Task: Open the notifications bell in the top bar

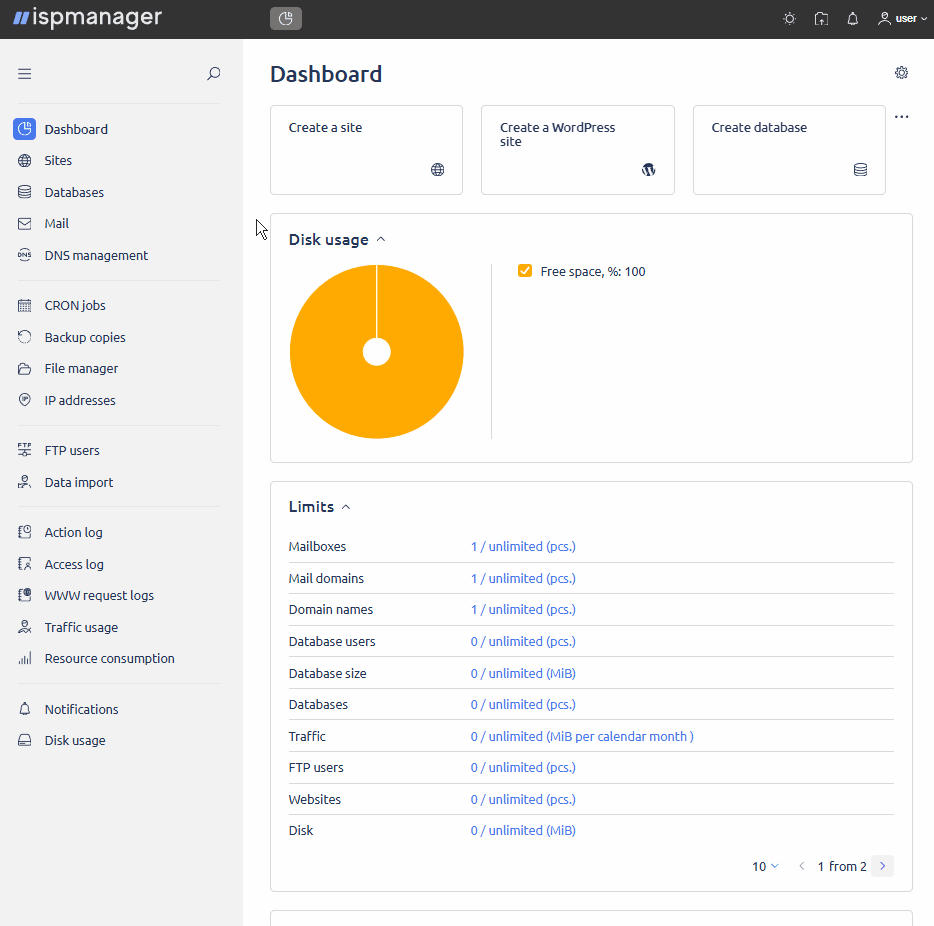Action: (x=853, y=19)
